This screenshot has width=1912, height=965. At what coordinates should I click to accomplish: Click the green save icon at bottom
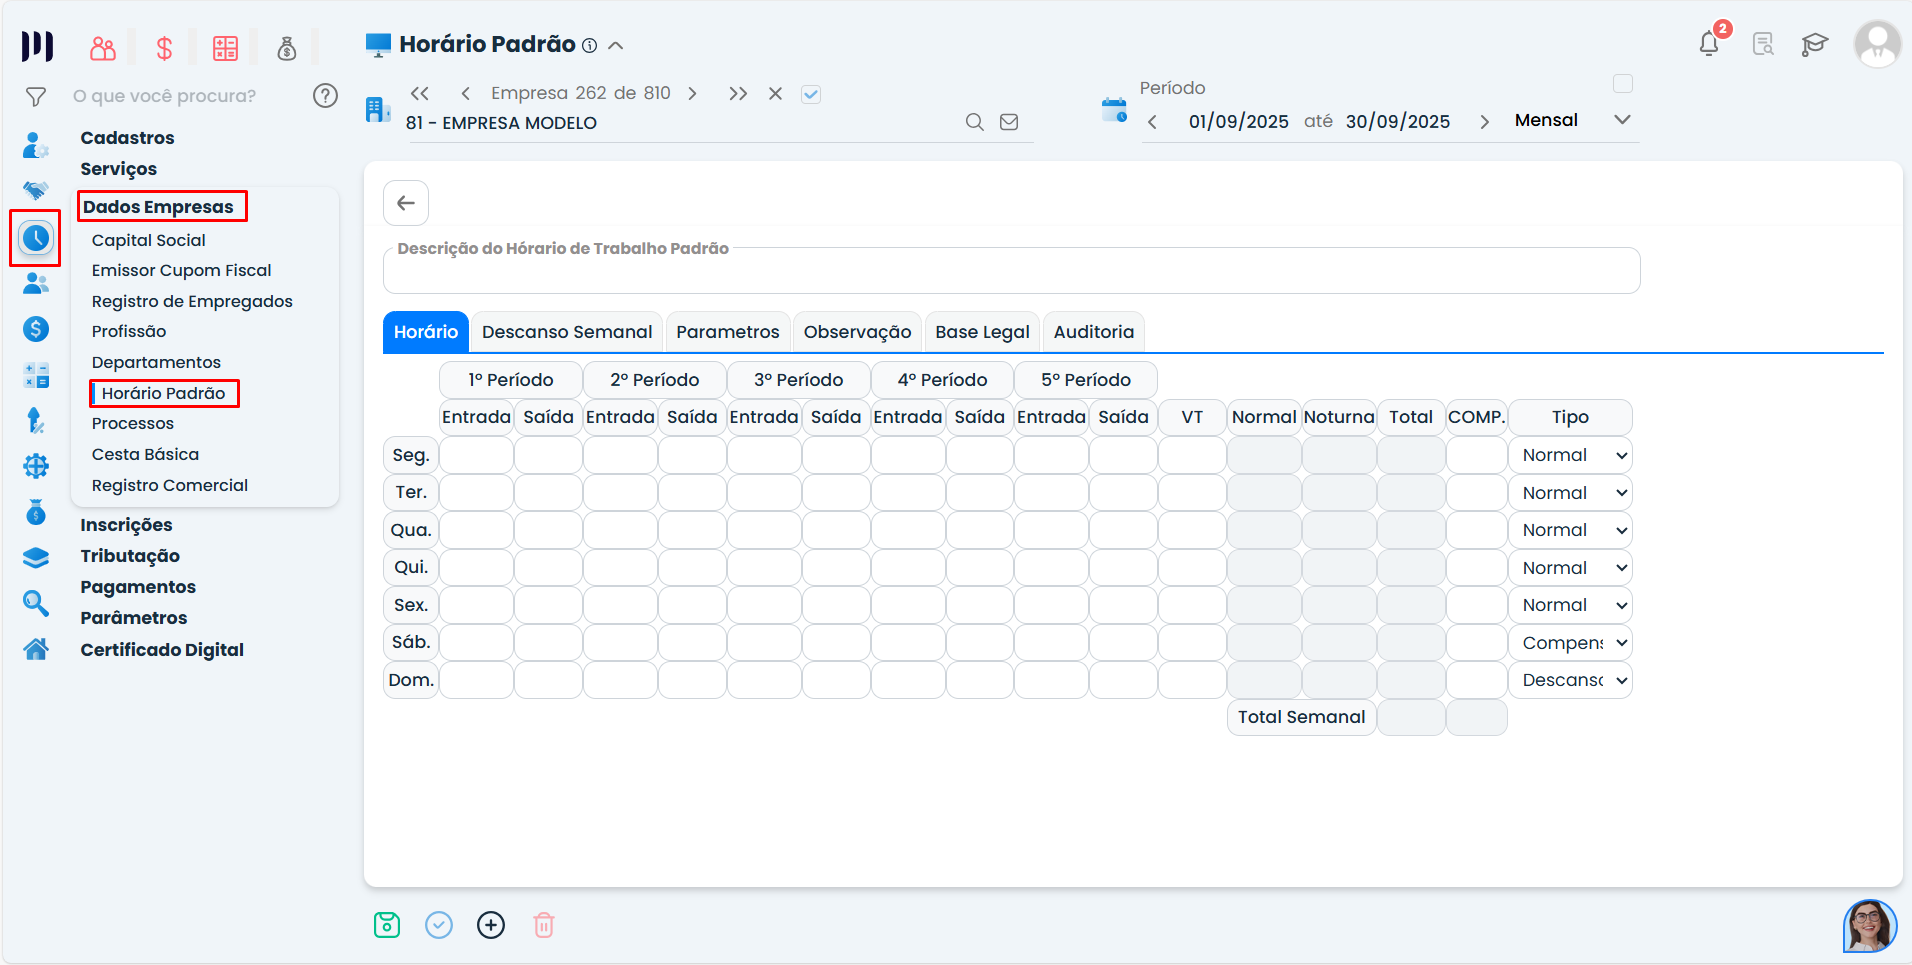click(387, 925)
